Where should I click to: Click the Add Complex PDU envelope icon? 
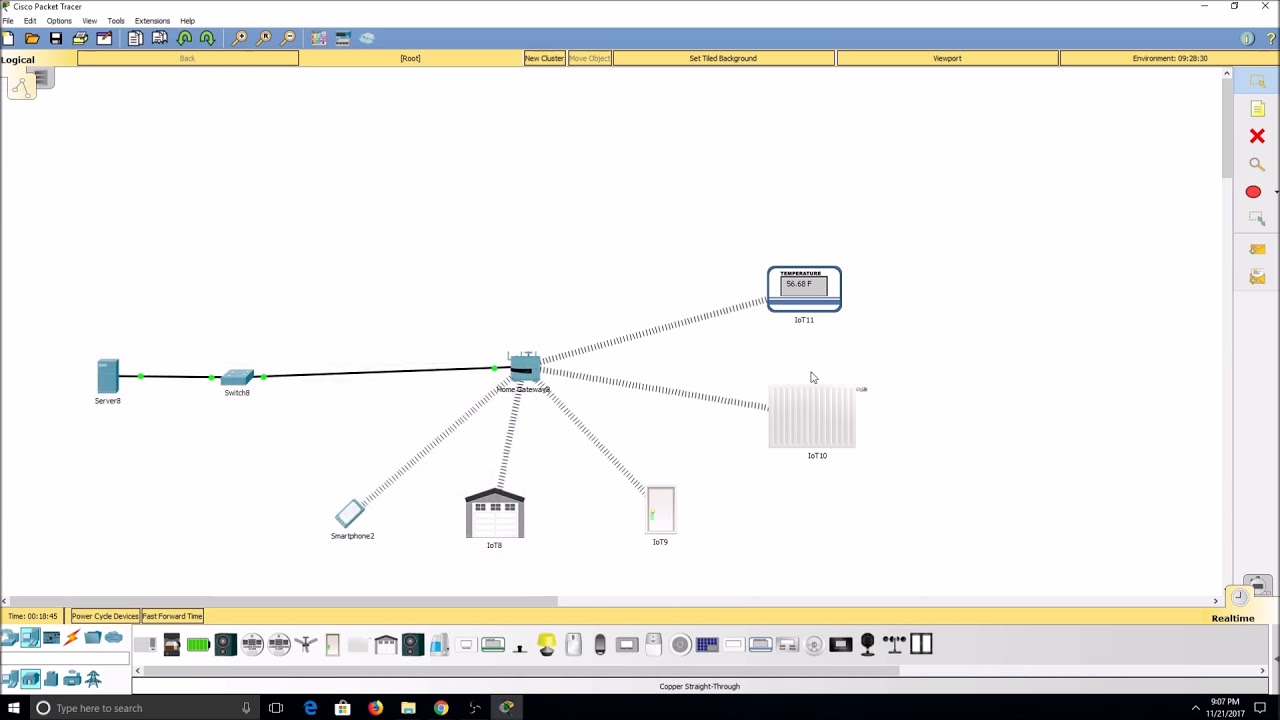pyautogui.click(x=1257, y=277)
